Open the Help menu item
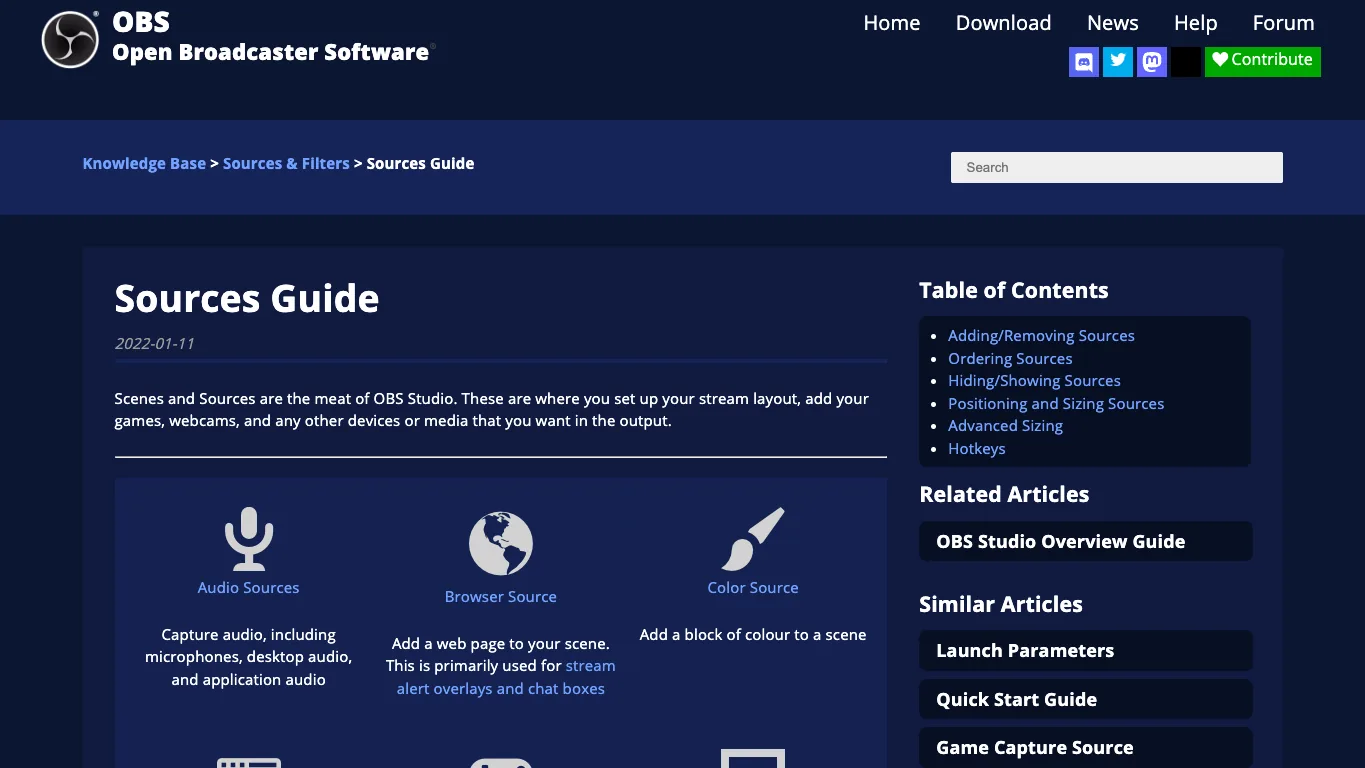Screen dimensions: 1365x768 (1195, 23)
